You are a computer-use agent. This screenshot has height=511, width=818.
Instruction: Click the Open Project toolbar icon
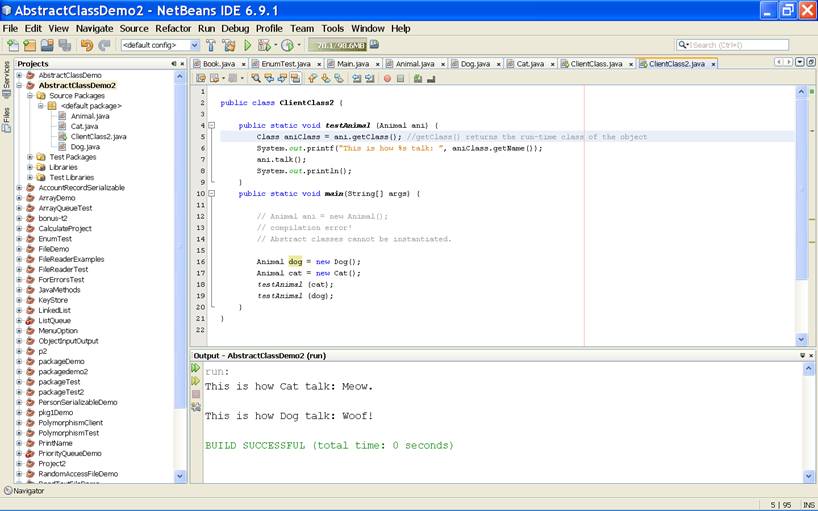47,45
